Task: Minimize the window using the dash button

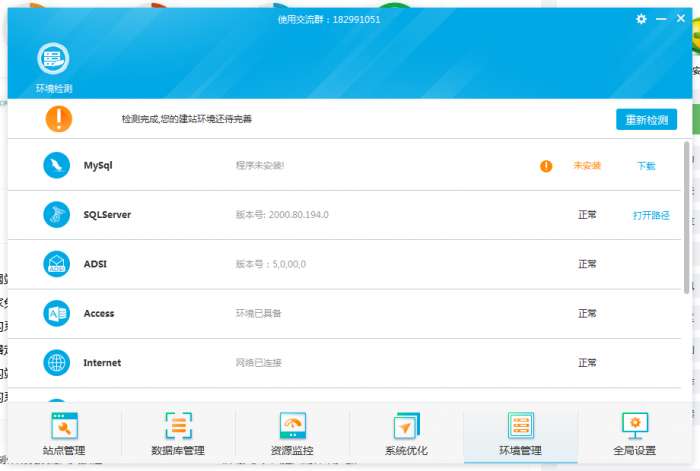Action: click(x=661, y=19)
